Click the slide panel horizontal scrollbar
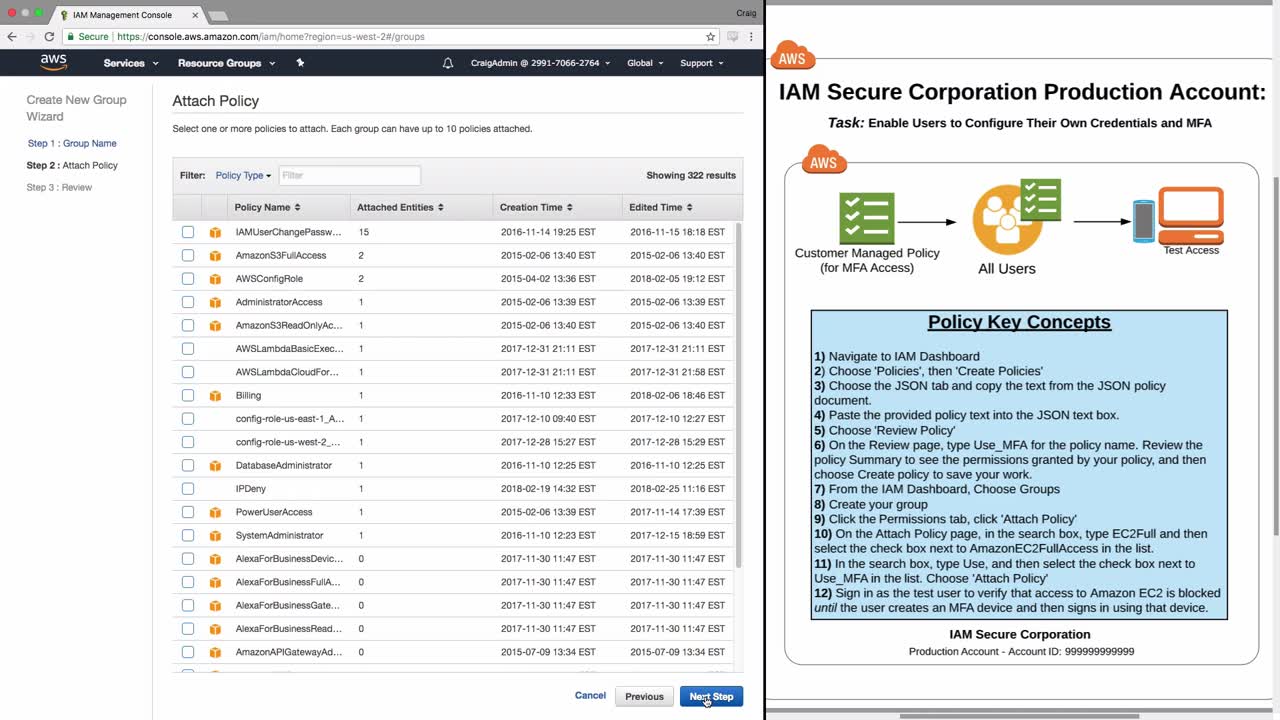Viewport: 1280px width, 720px height. [1019, 716]
